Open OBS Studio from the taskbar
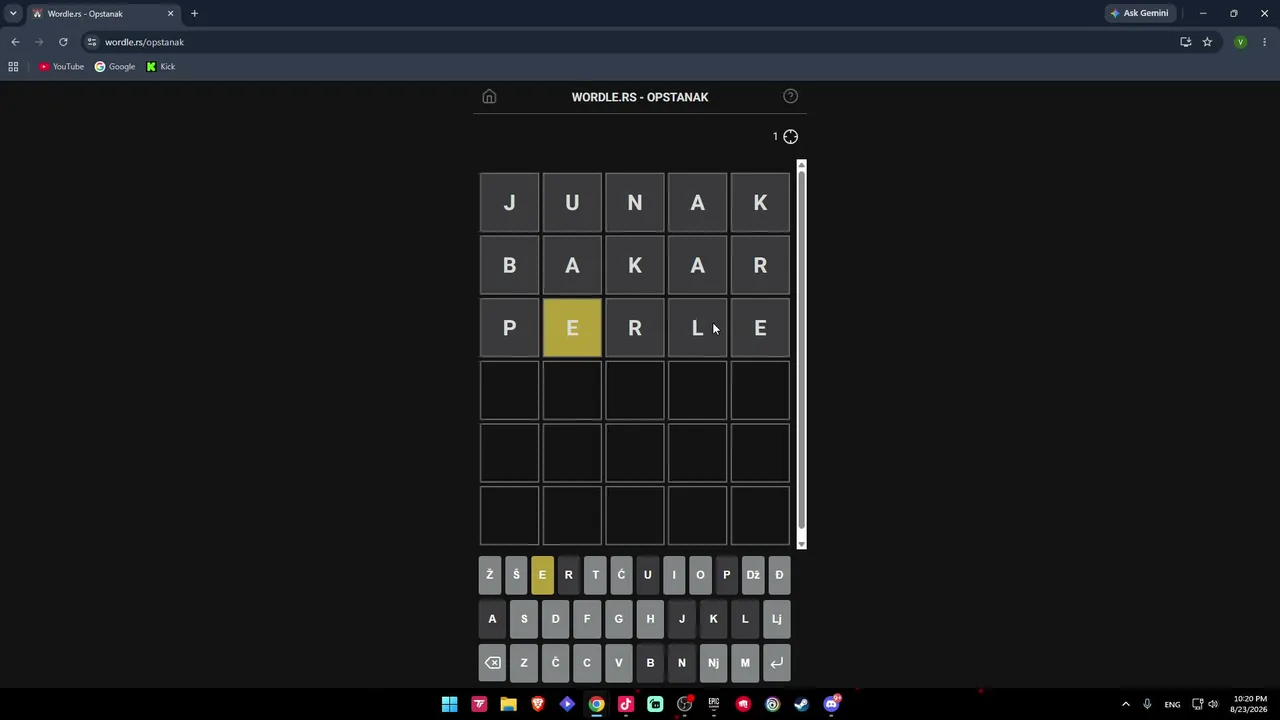 tap(685, 704)
